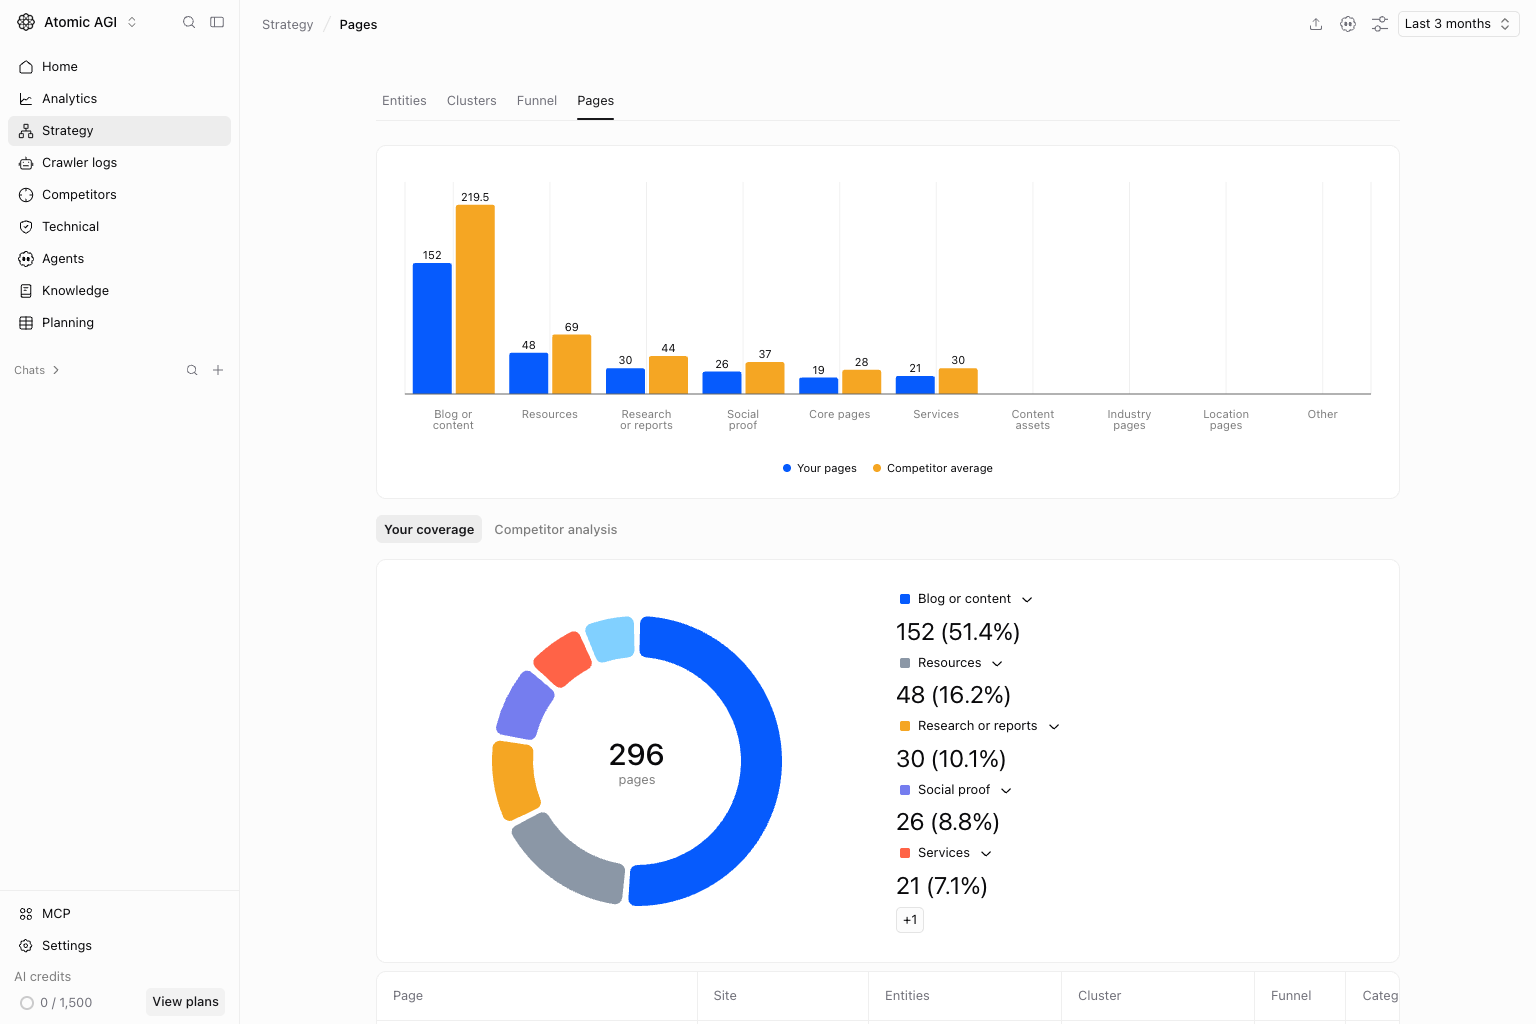Open the filter sliders icon in the top bar
1536x1024 pixels.
coord(1380,24)
